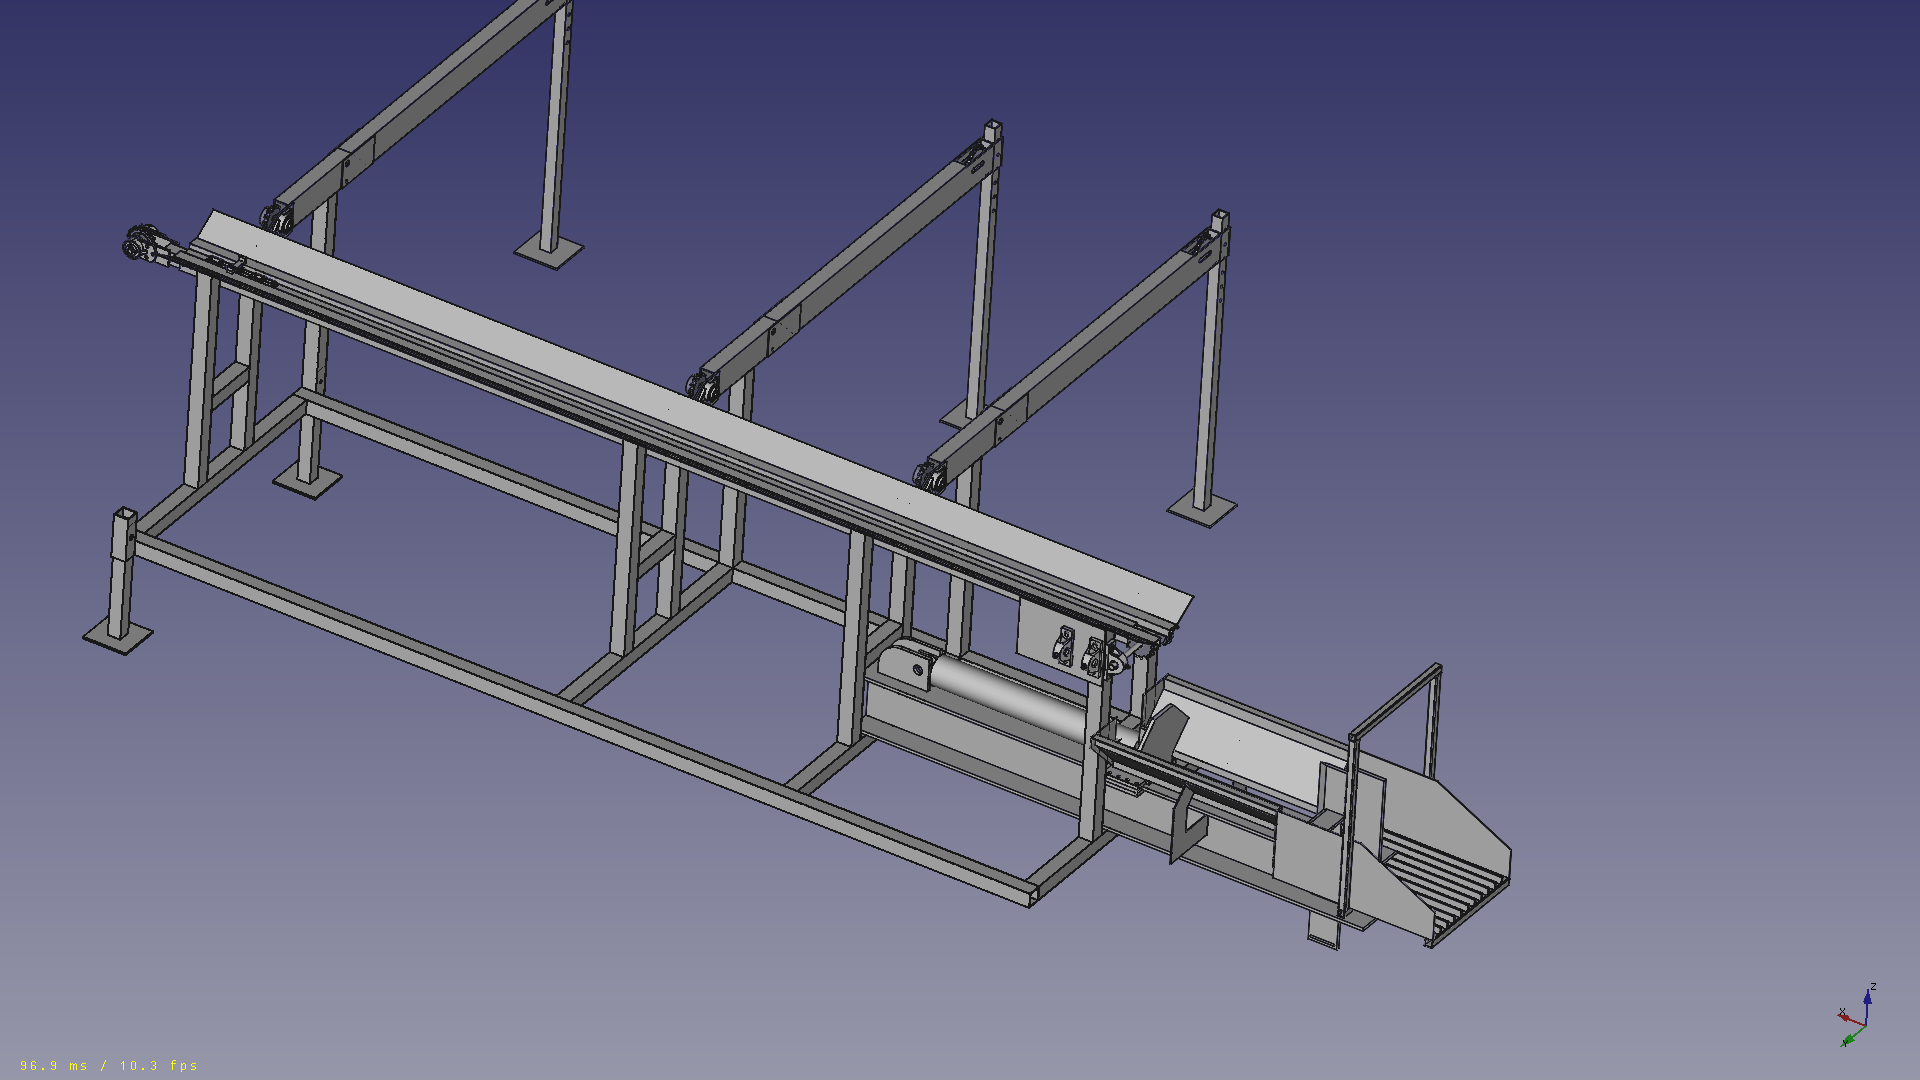Select the roller wheel on rightmost arm
The height and width of the screenshot is (1080, 1920).
point(931,475)
